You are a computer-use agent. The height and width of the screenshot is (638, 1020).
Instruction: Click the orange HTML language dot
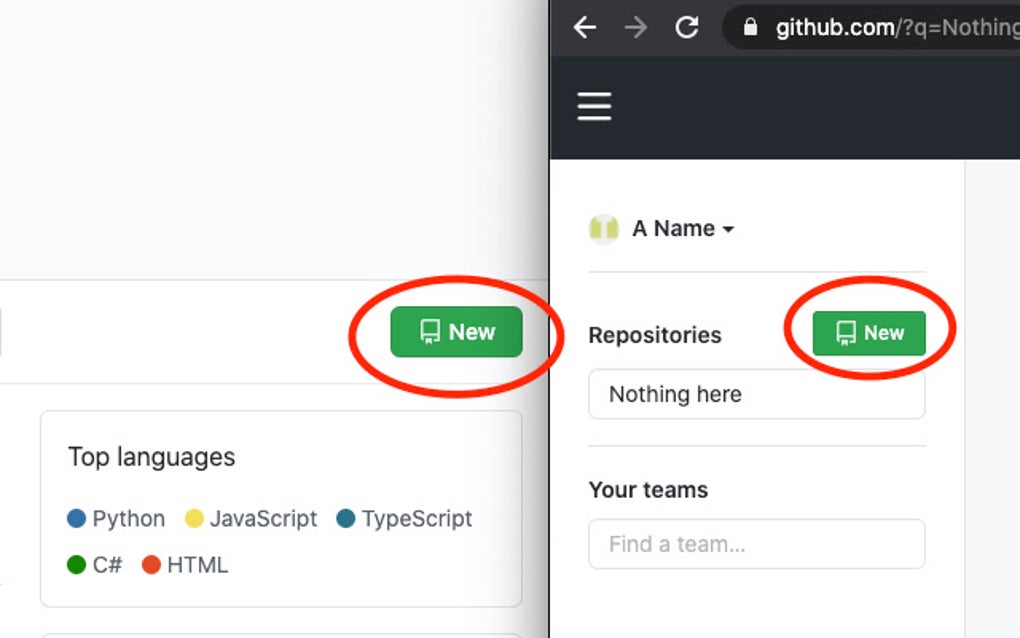point(150,565)
